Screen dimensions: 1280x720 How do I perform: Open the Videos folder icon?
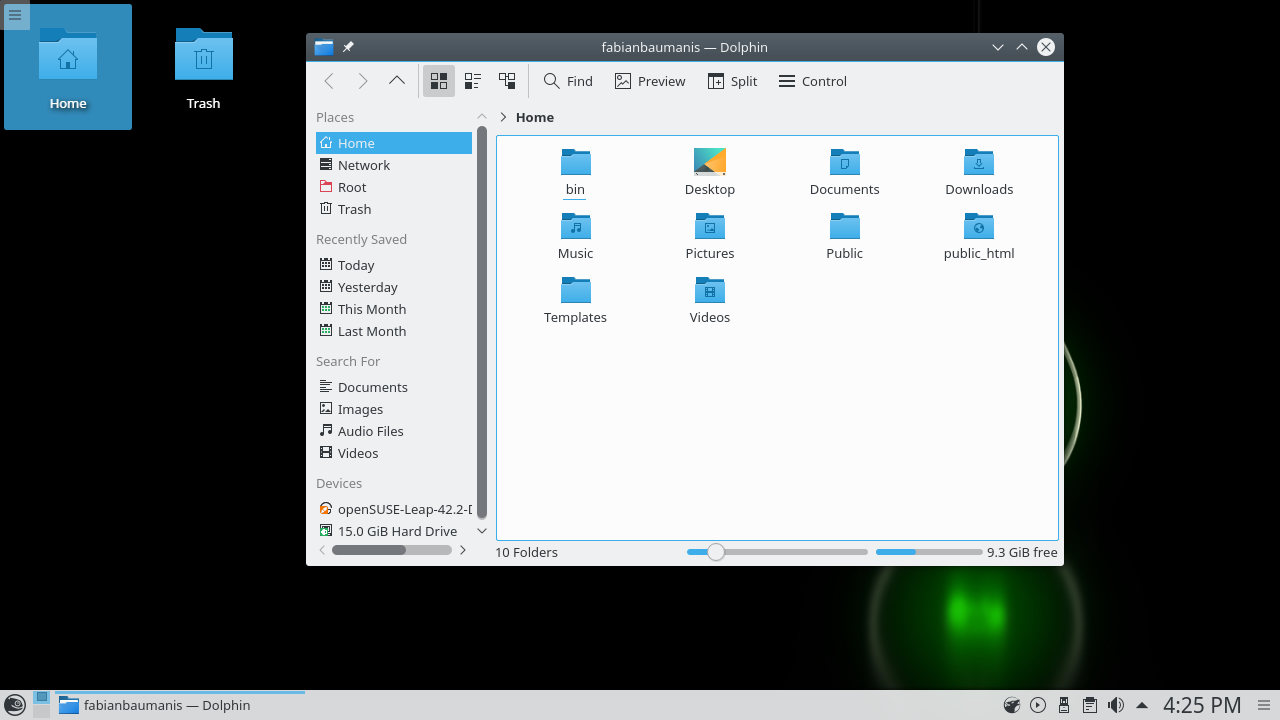click(x=709, y=291)
